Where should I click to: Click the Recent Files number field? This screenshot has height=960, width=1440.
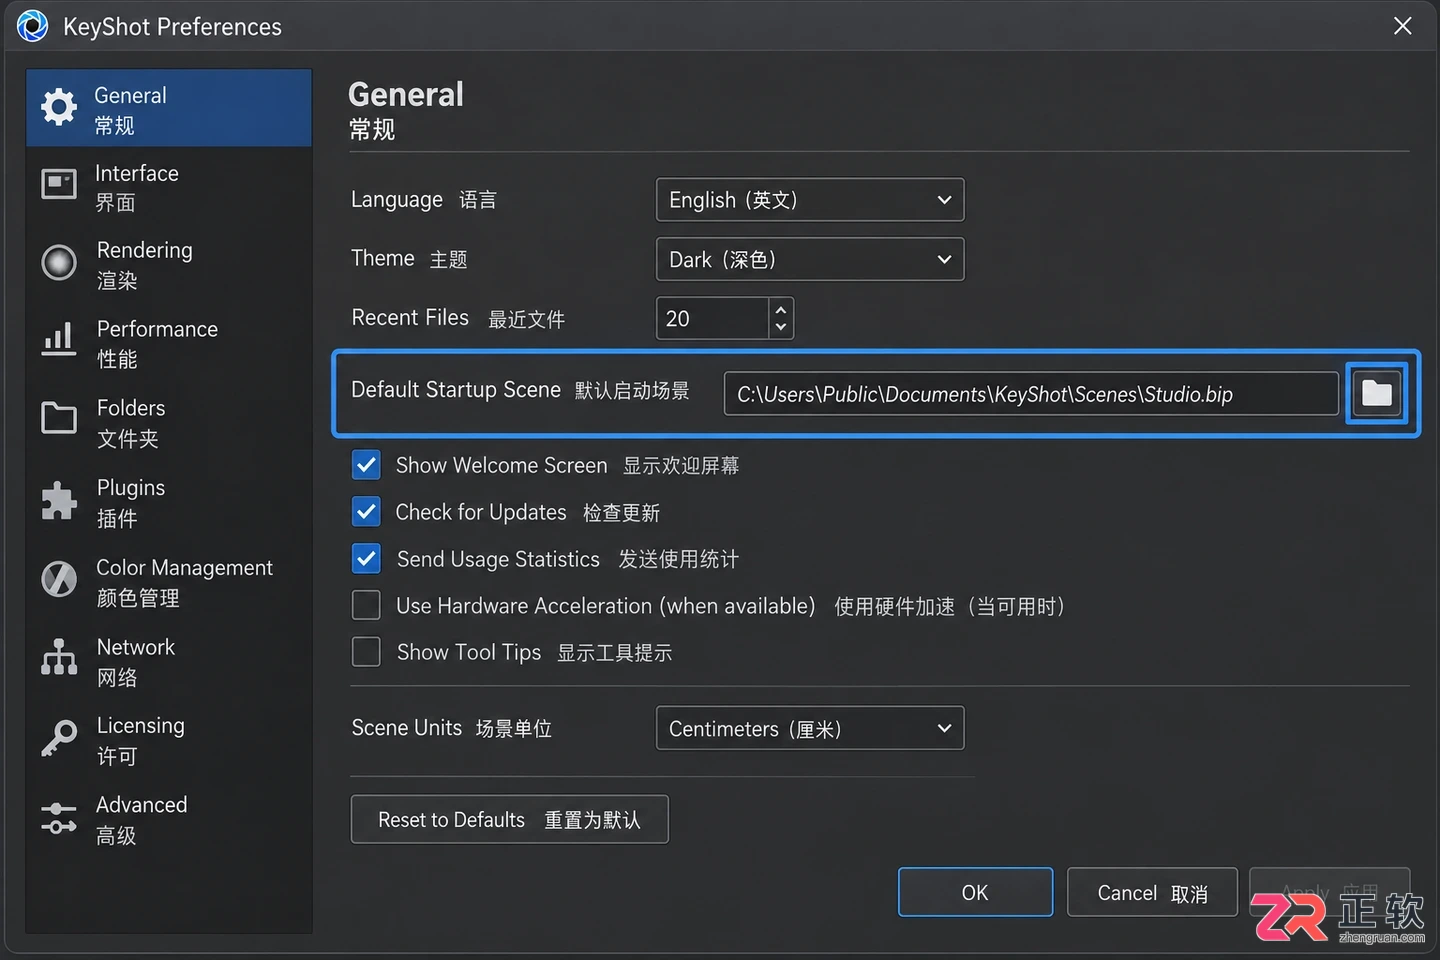(713, 318)
